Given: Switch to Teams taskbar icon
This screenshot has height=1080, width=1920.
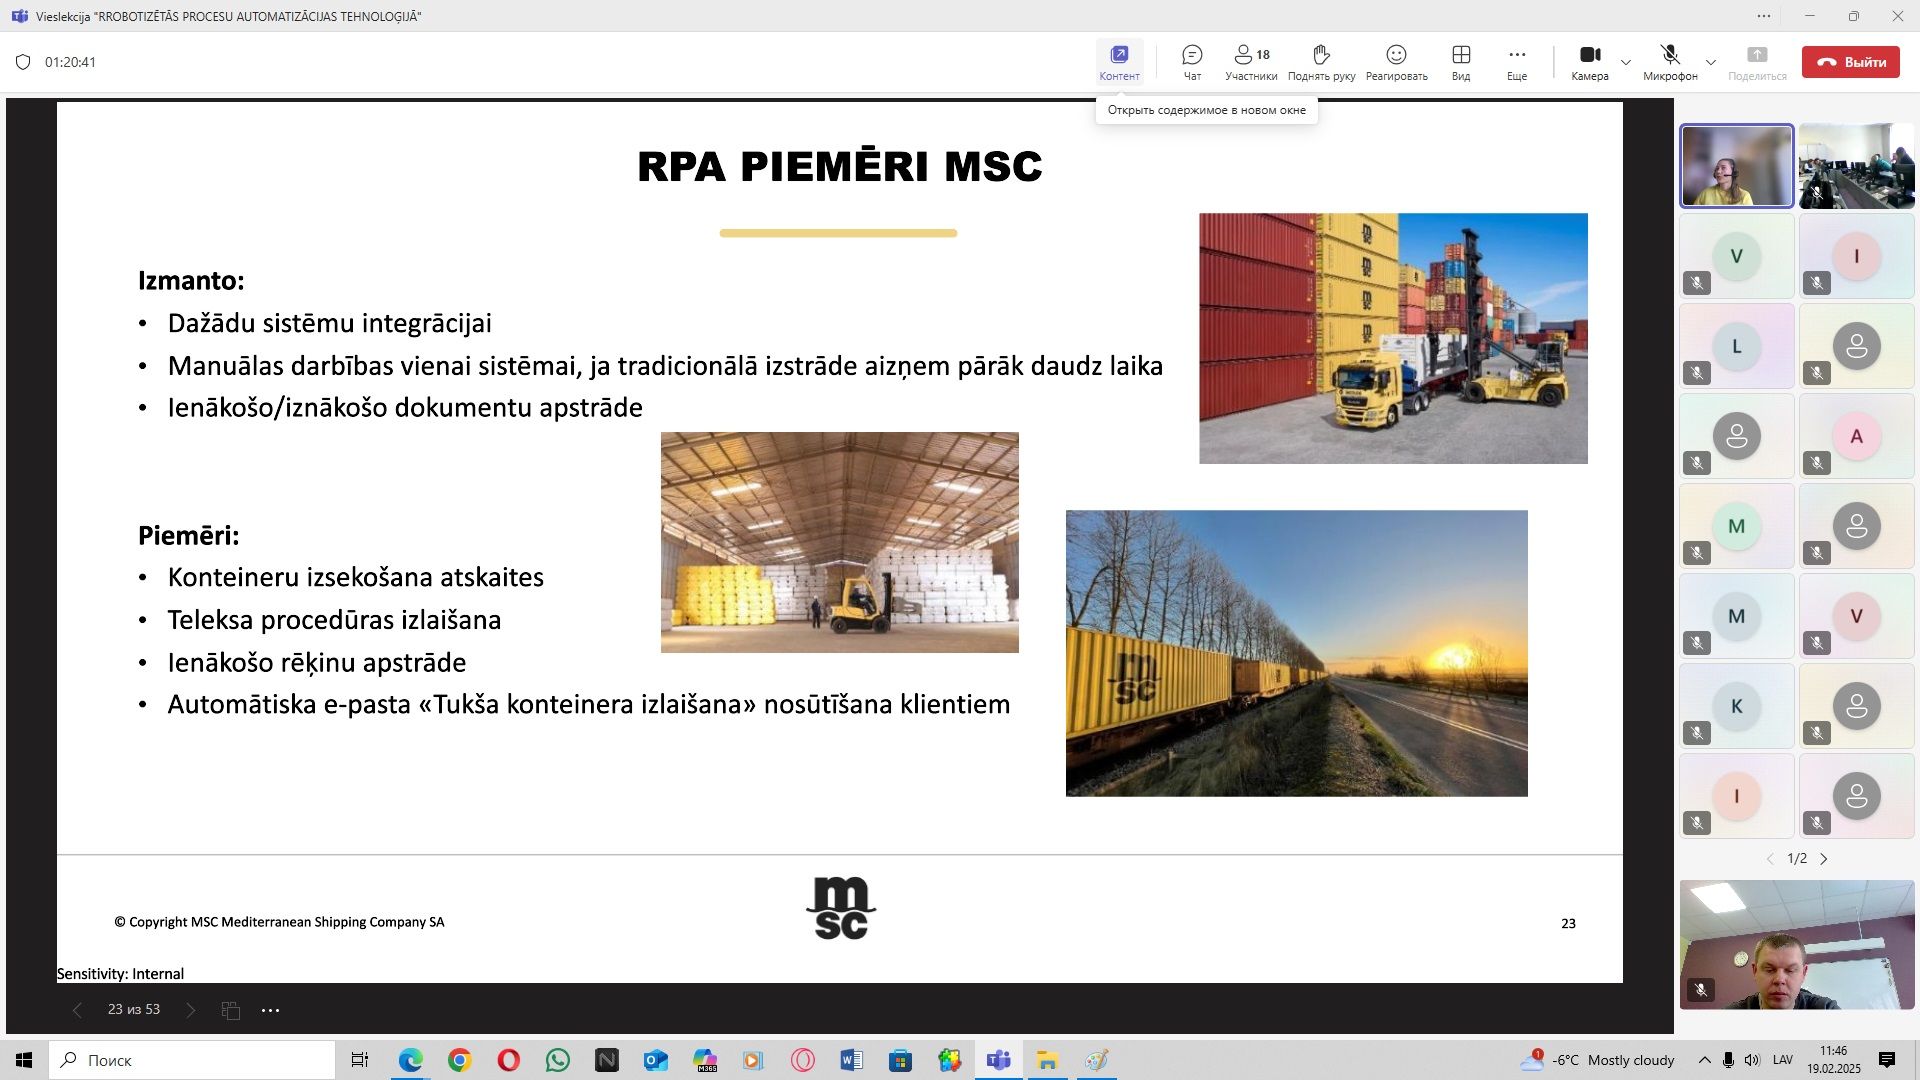Looking at the screenshot, I should click(x=999, y=1060).
